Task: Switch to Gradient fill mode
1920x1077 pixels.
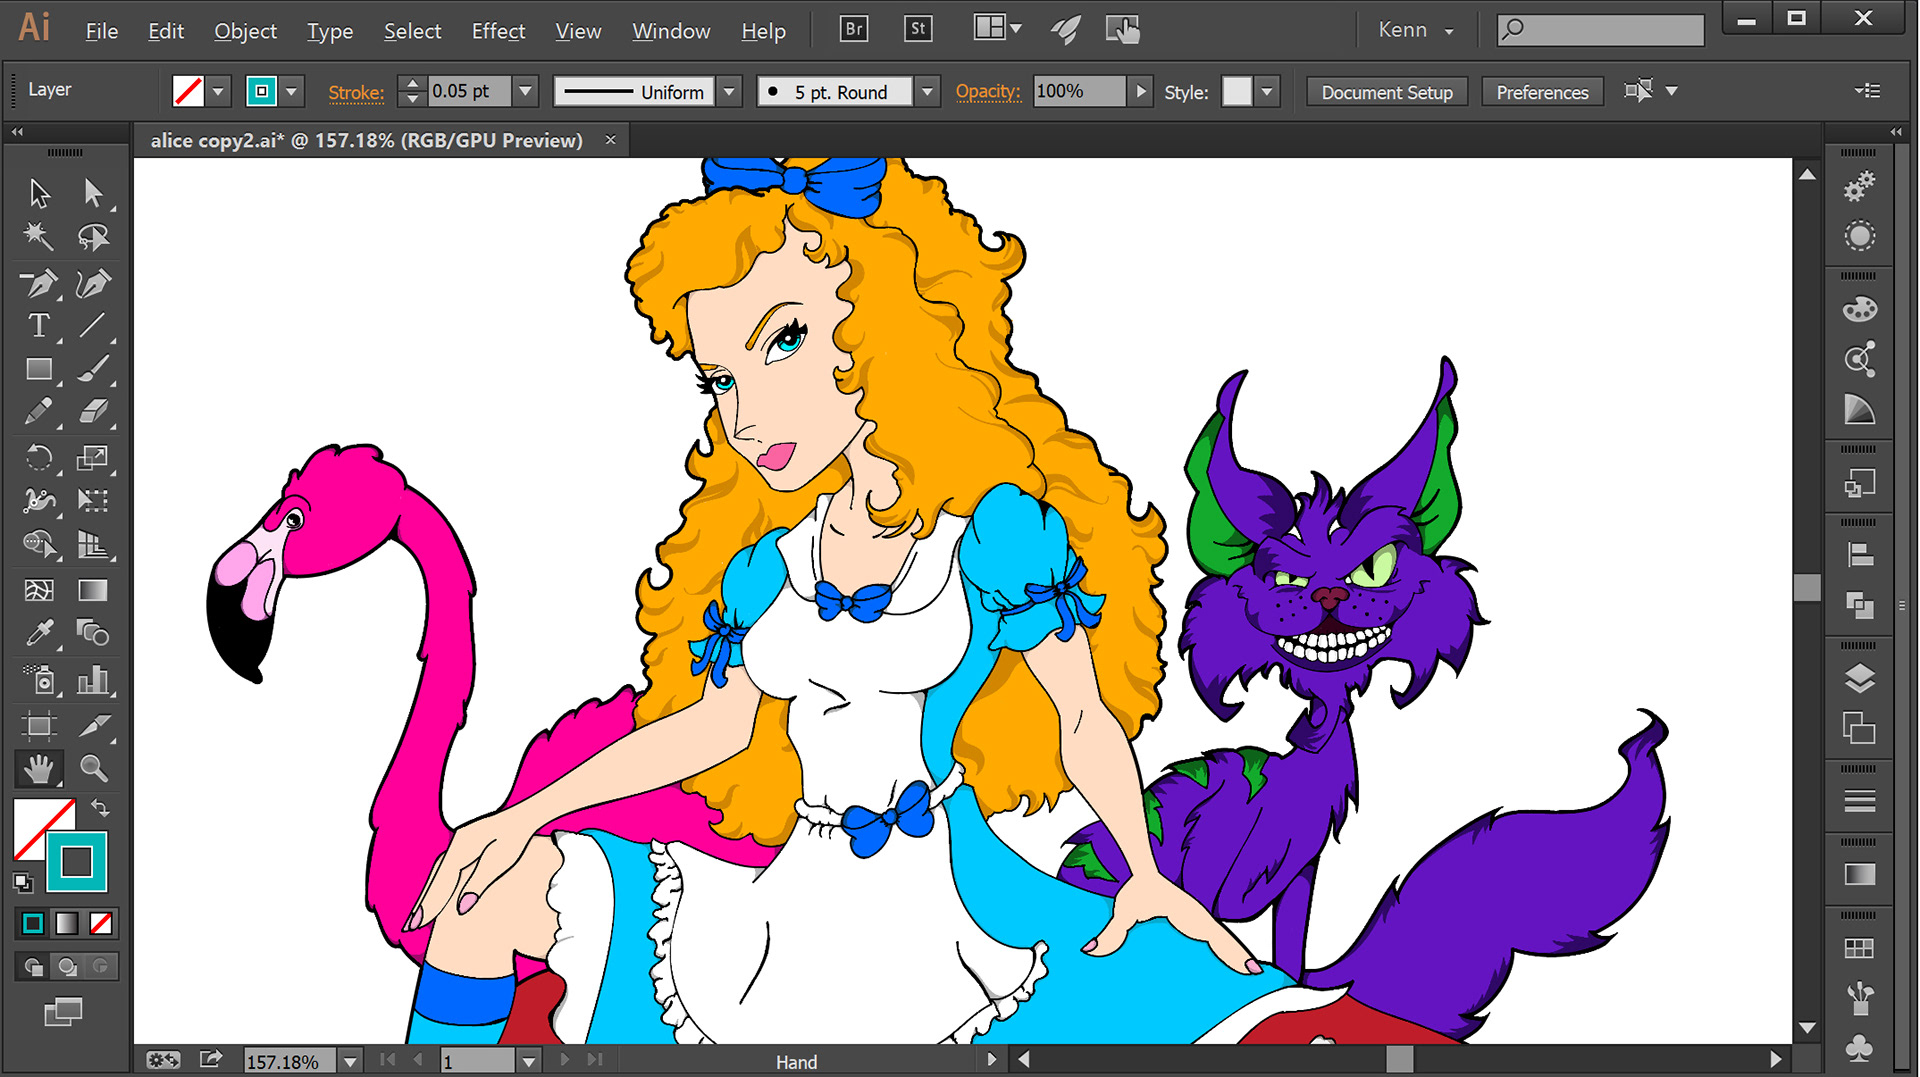Action: click(67, 924)
